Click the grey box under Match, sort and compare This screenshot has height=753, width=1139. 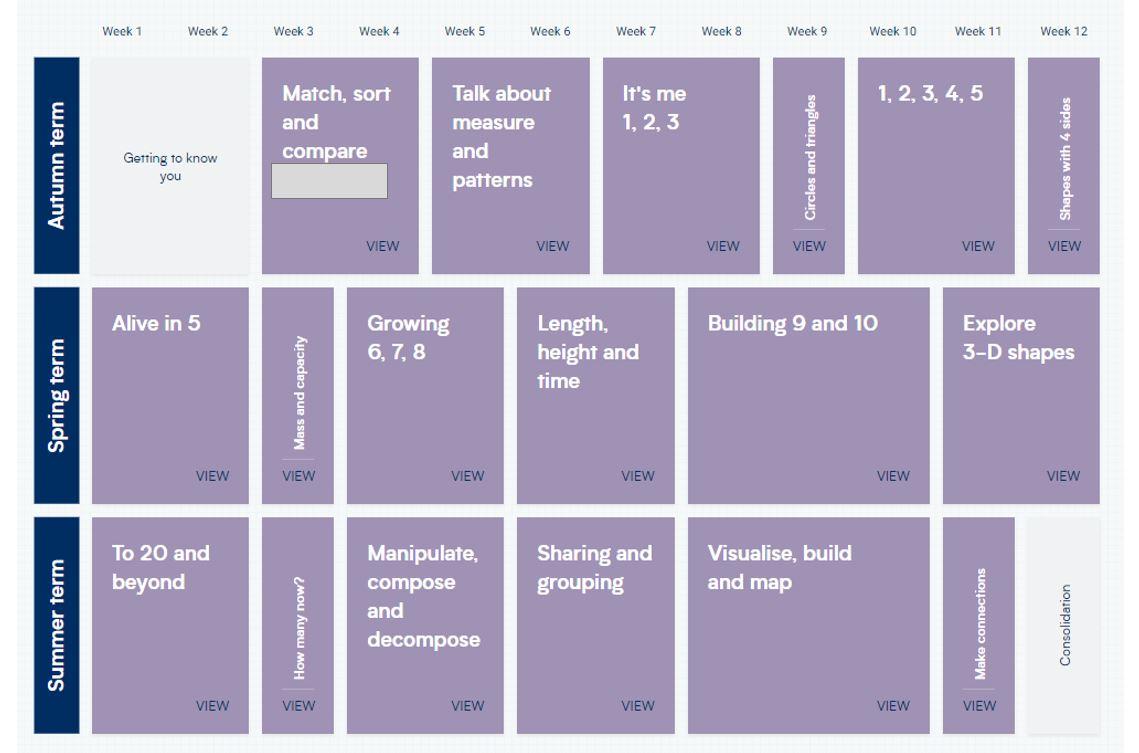click(x=329, y=181)
